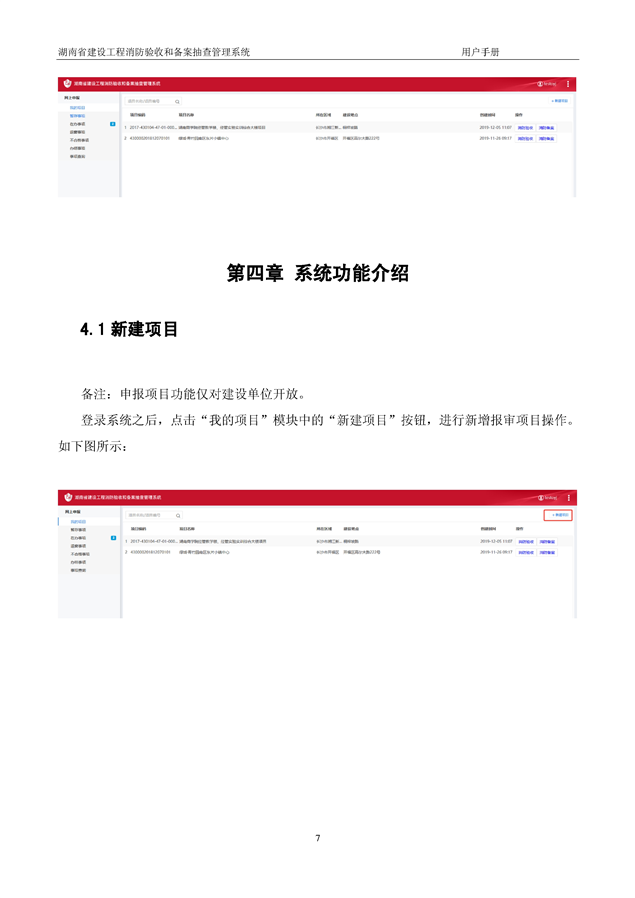This screenshot has width=635, height=898.
Task: Open 事项查询 at the bottom of lower screenshot sidebar
Action: click(x=78, y=570)
